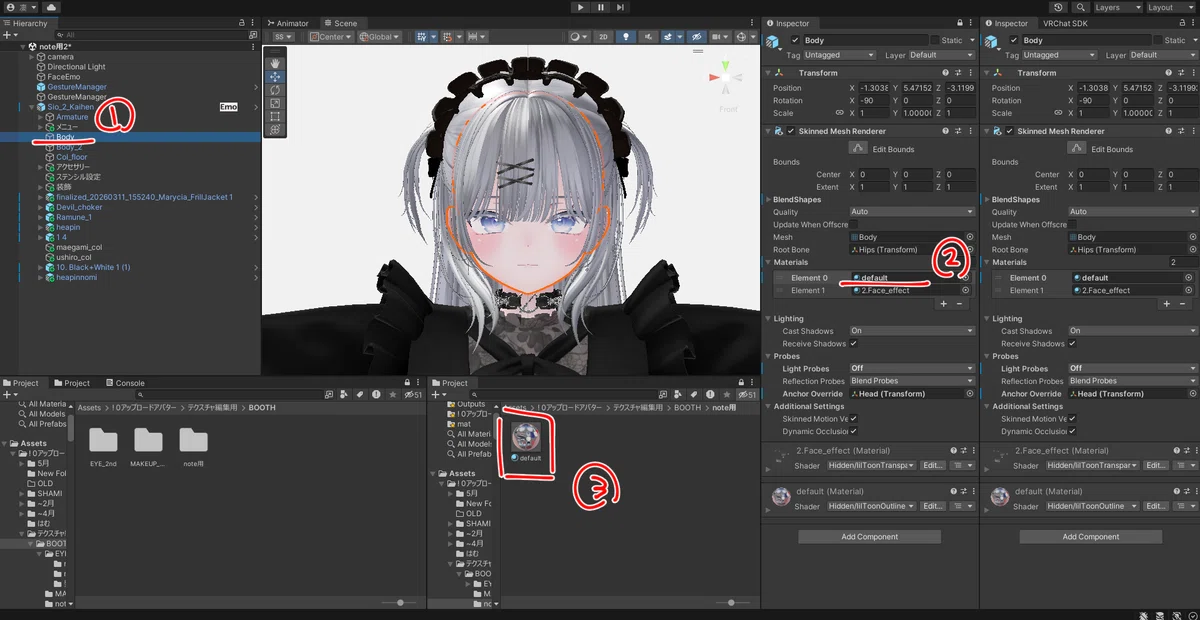Toggle scene lighting lightbulb icon
Image resolution: width=1200 pixels, height=620 pixels.
[x=627, y=36]
